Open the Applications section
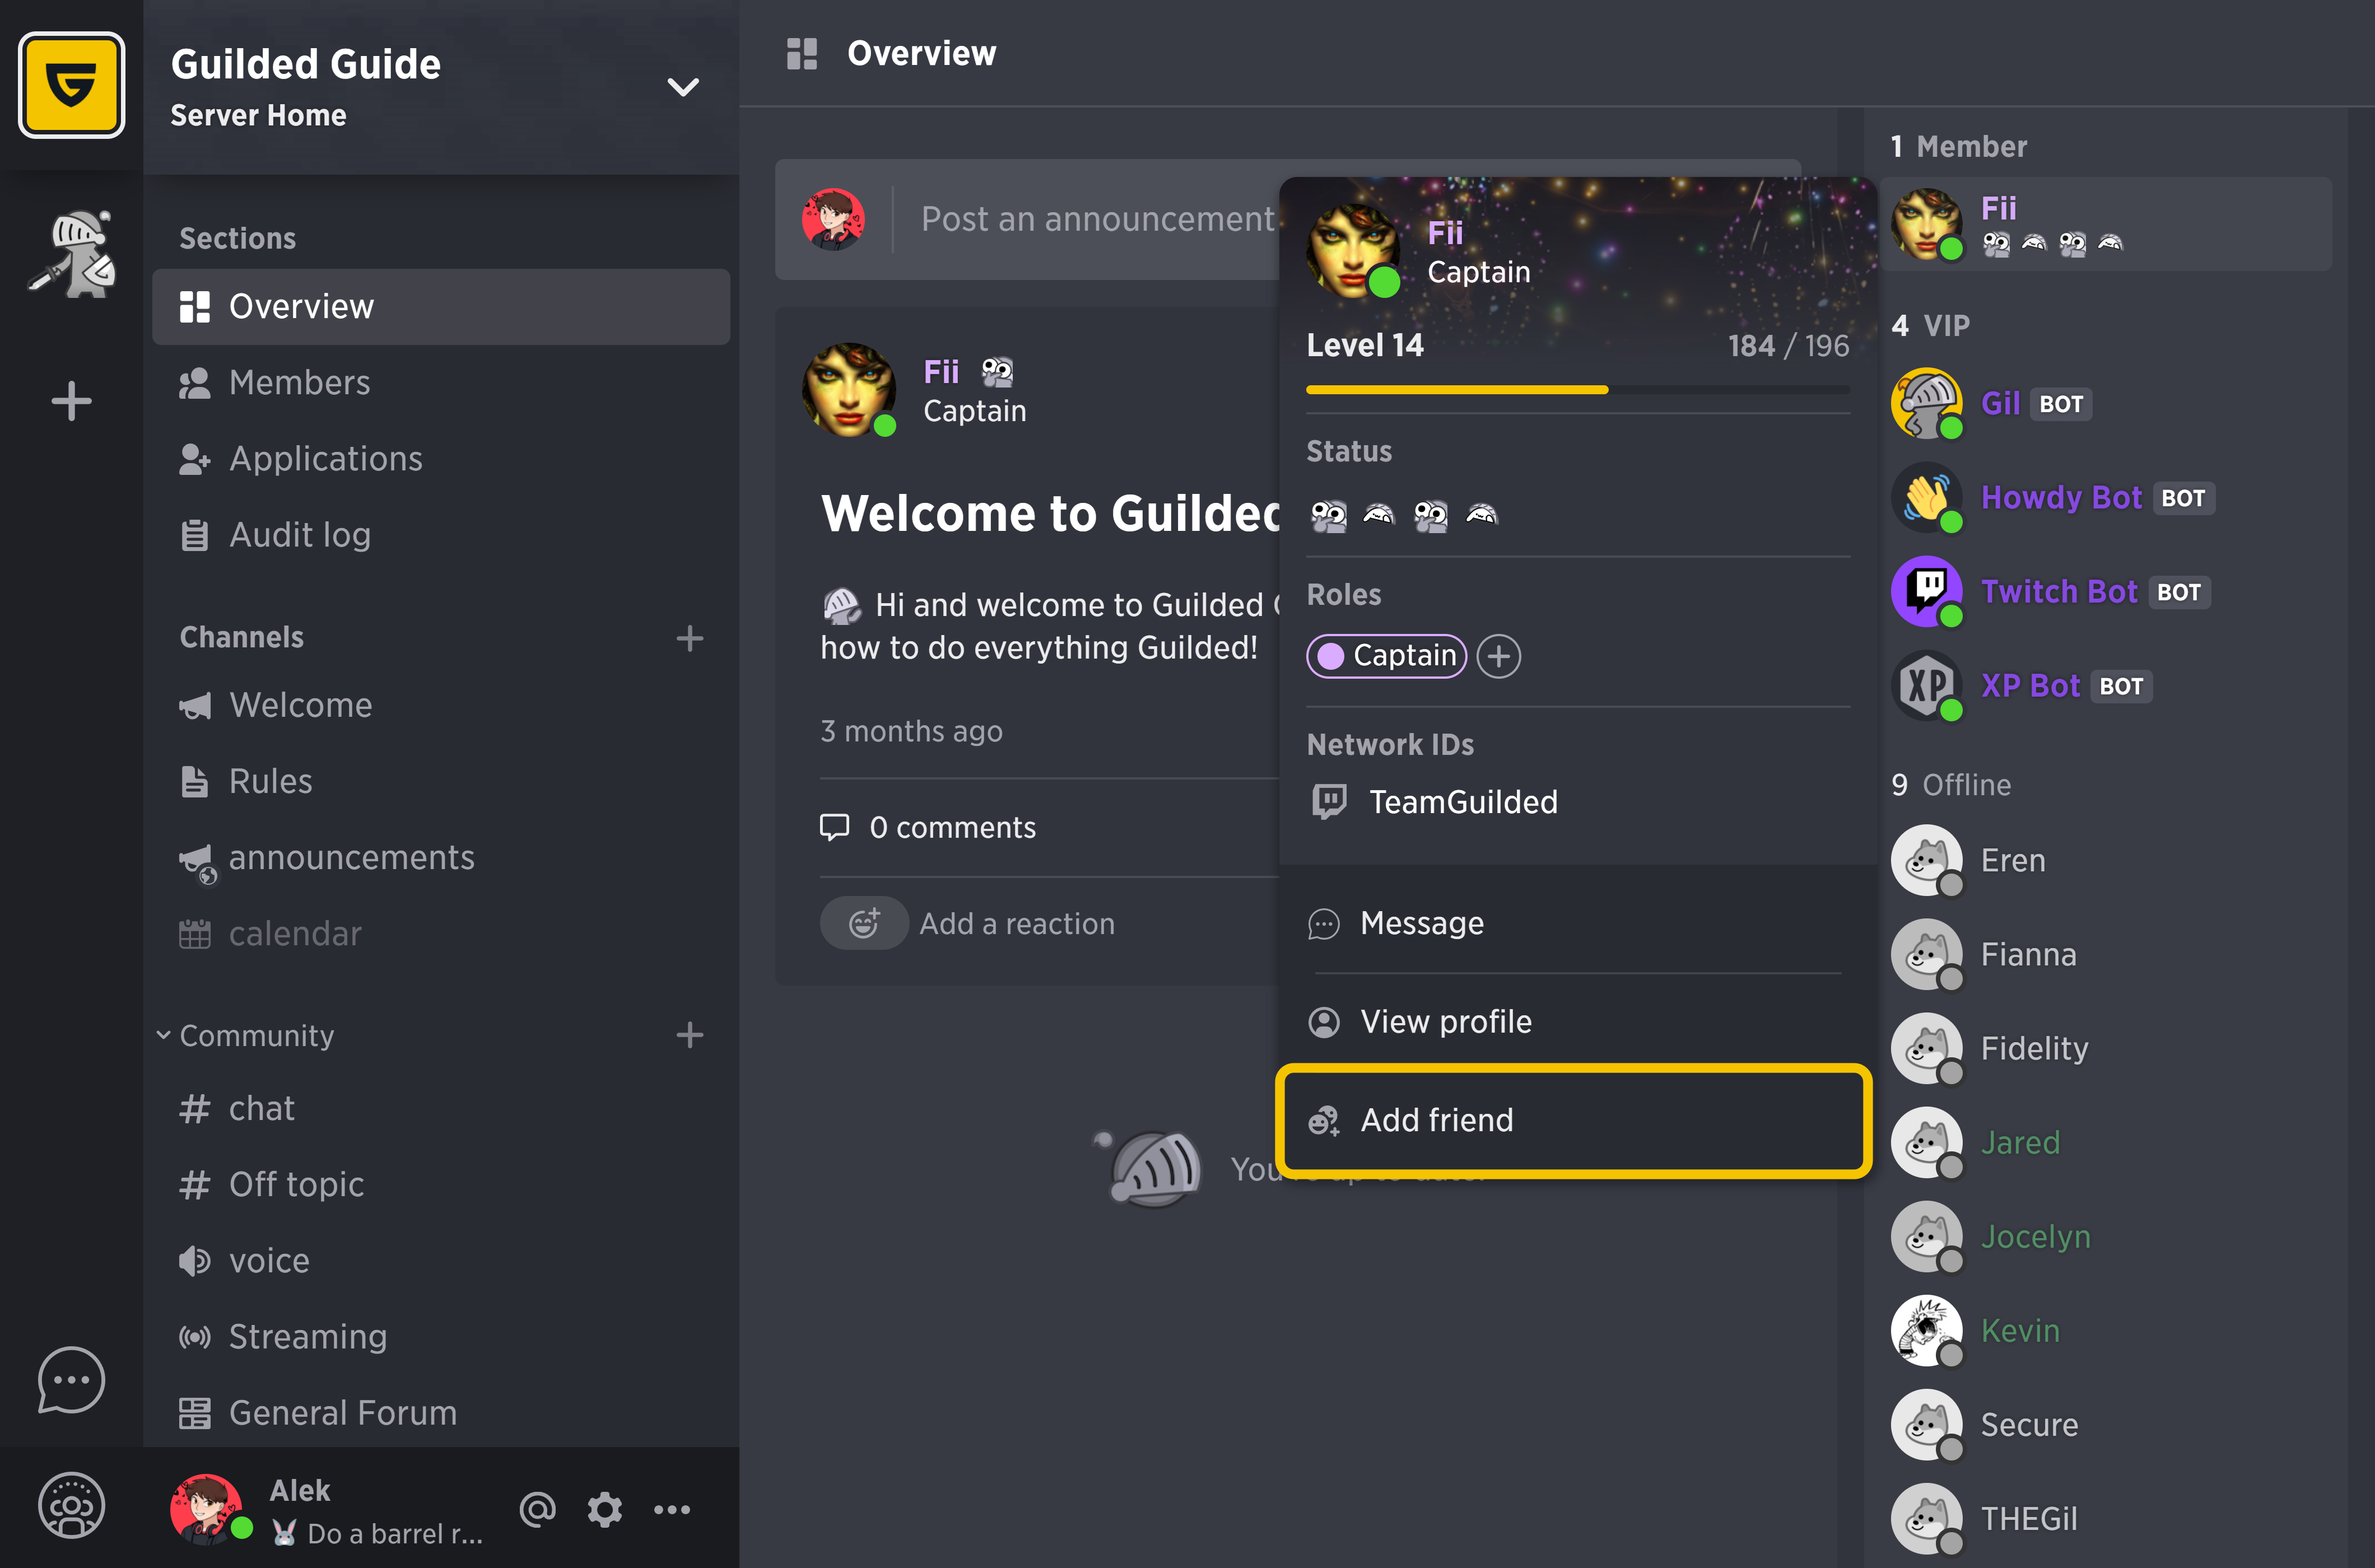This screenshot has width=2375, height=1568. click(x=441, y=458)
